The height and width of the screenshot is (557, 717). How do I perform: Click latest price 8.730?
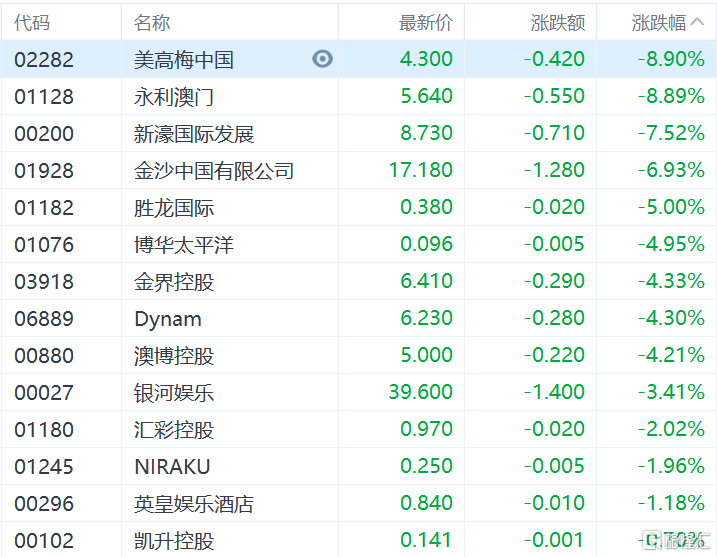tap(426, 133)
